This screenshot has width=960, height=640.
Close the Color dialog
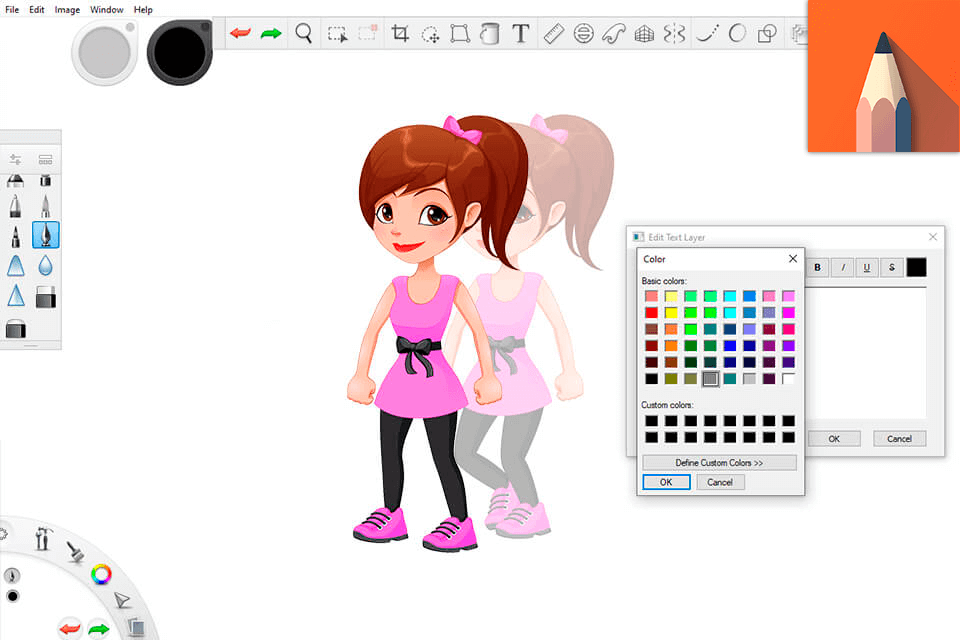793,258
